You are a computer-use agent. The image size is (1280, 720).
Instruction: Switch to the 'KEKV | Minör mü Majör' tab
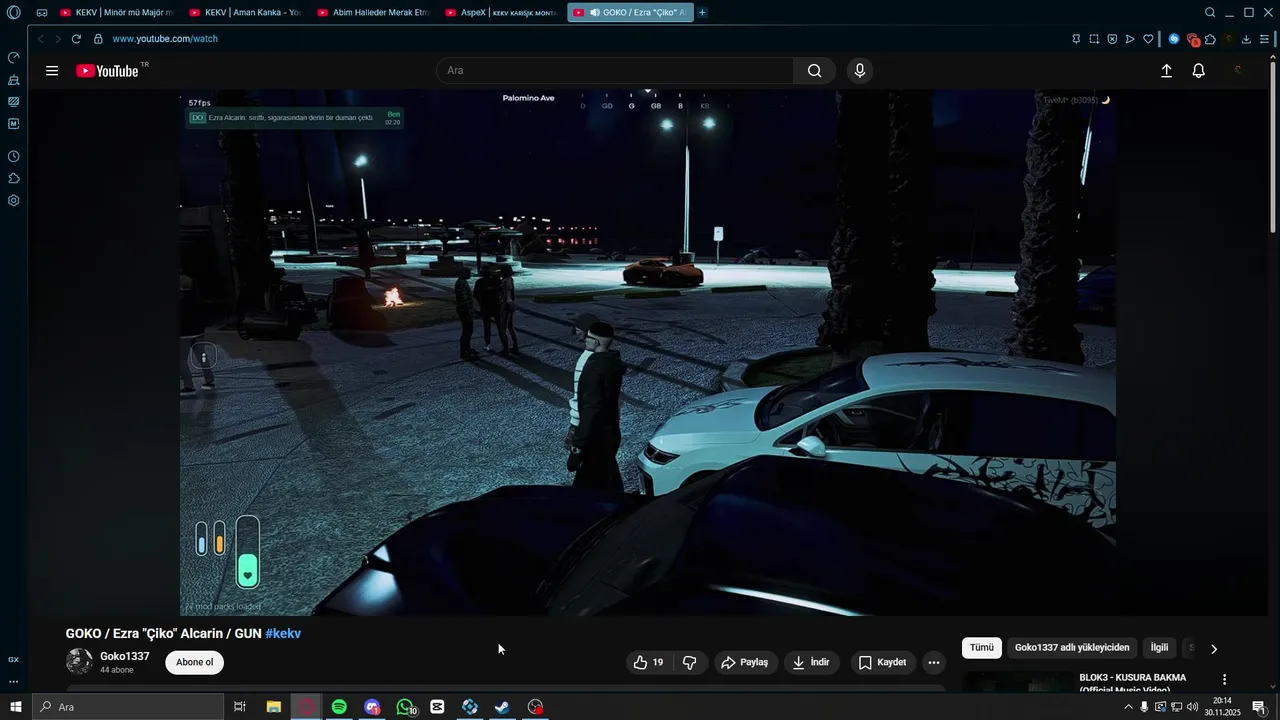[x=117, y=13]
